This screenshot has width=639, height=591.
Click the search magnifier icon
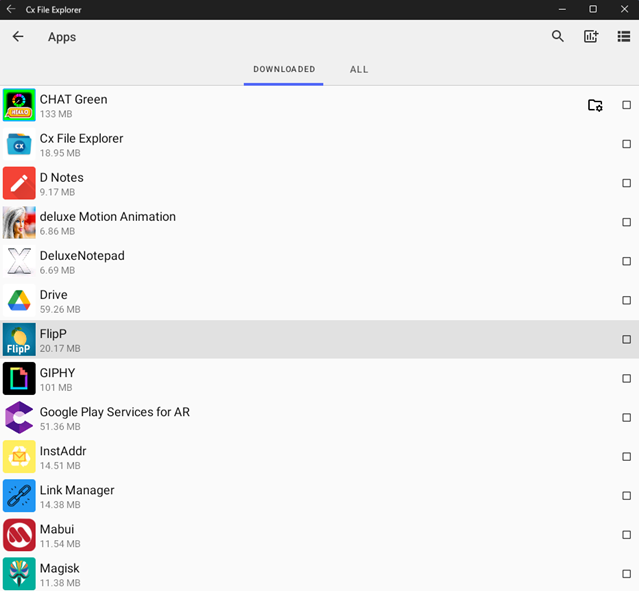pyautogui.click(x=558, y=37)
